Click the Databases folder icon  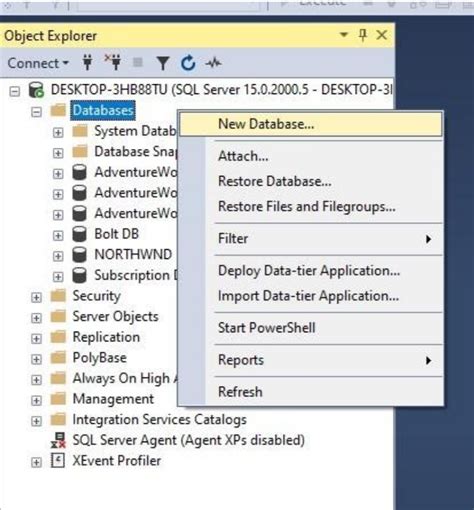point(58,110)
